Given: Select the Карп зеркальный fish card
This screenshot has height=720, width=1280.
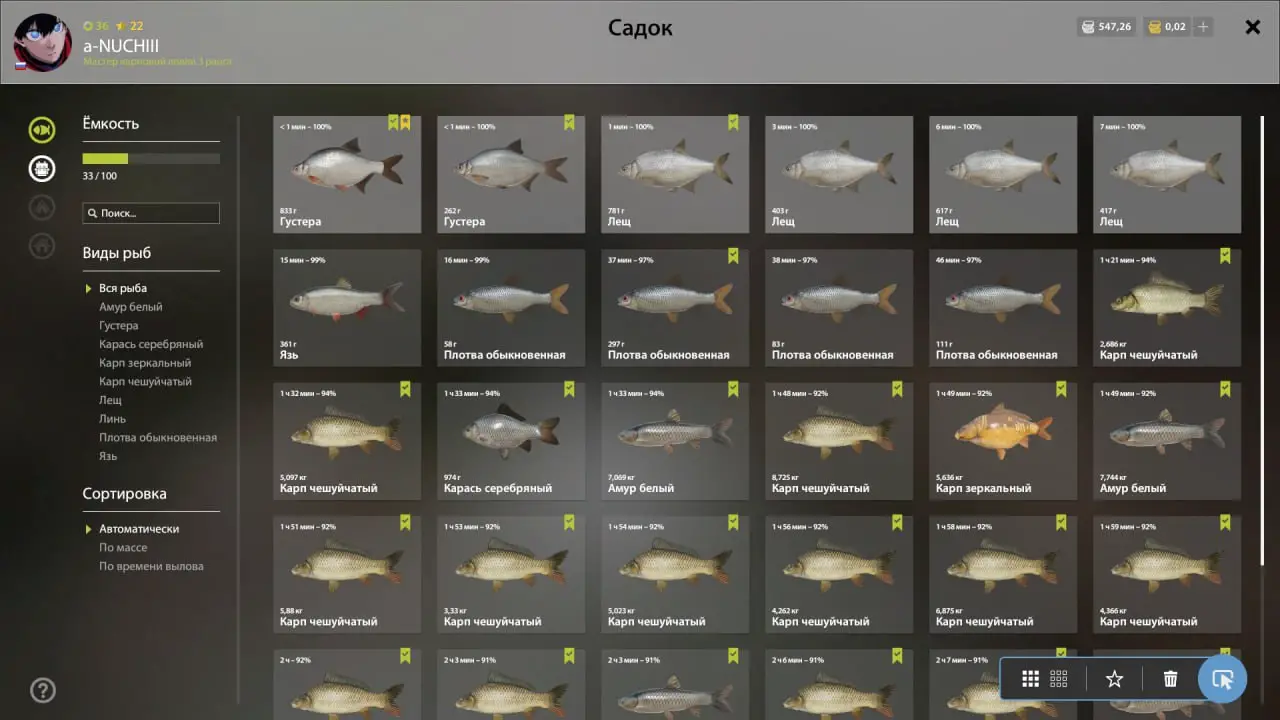Looking at the screenshot, I should [x=1003, y=441].
